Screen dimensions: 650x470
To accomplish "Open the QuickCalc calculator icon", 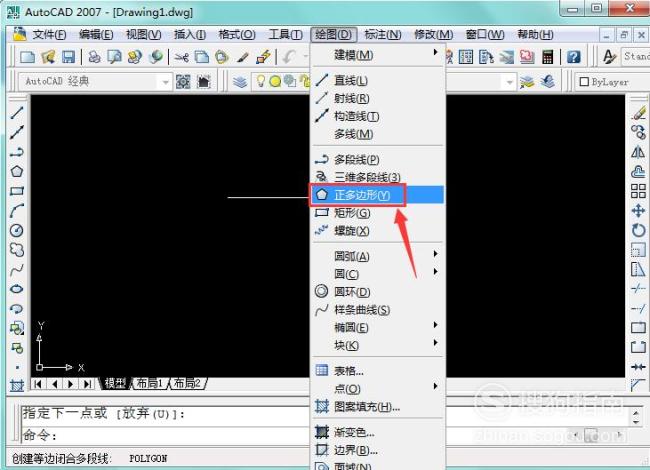I will click(x=548, y=57).
